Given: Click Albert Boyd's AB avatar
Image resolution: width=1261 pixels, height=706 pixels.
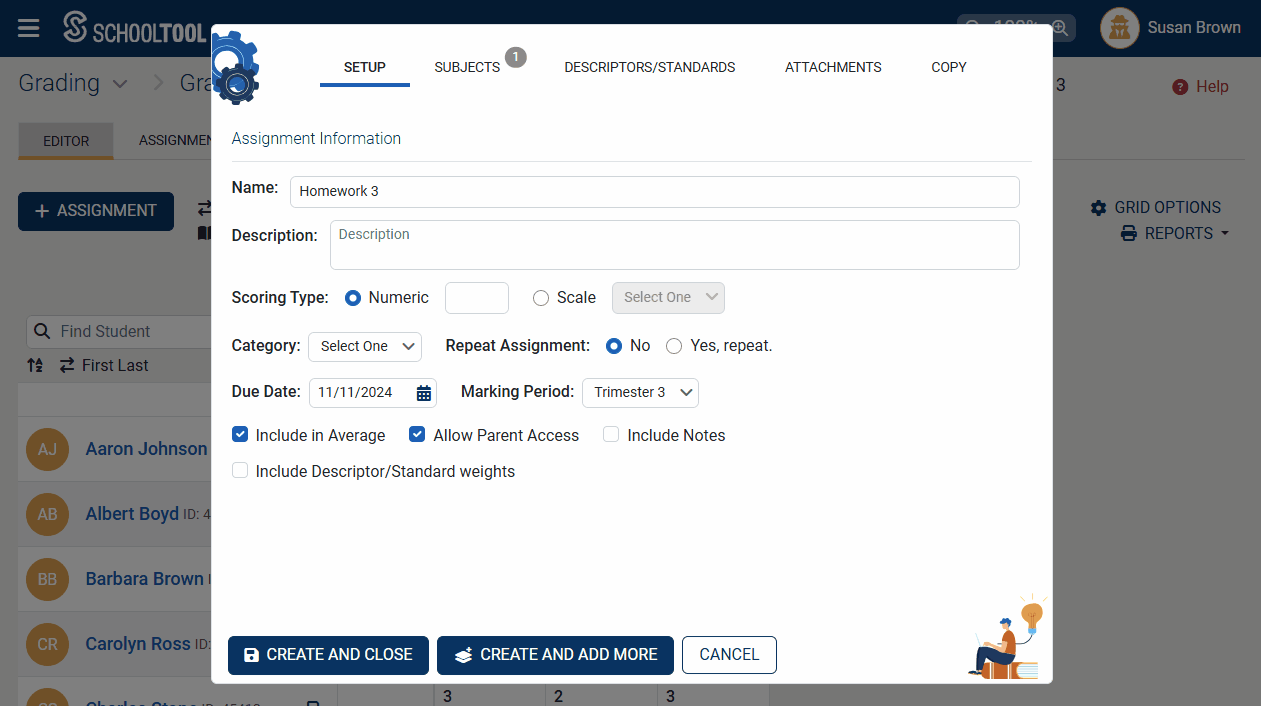Looking at the screenshot, I should point(47,514).
